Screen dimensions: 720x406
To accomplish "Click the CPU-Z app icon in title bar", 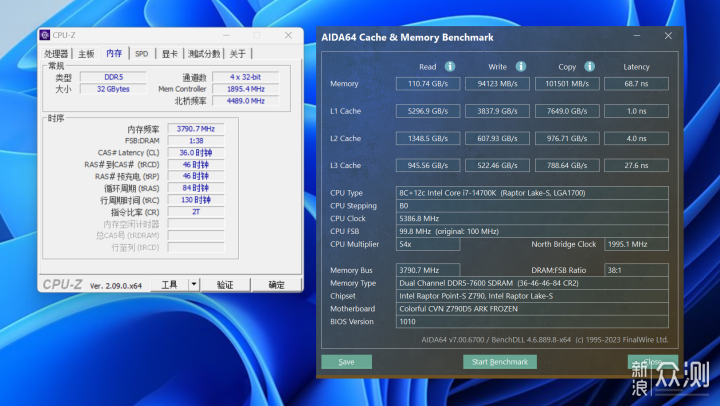I will pos(45,35).
